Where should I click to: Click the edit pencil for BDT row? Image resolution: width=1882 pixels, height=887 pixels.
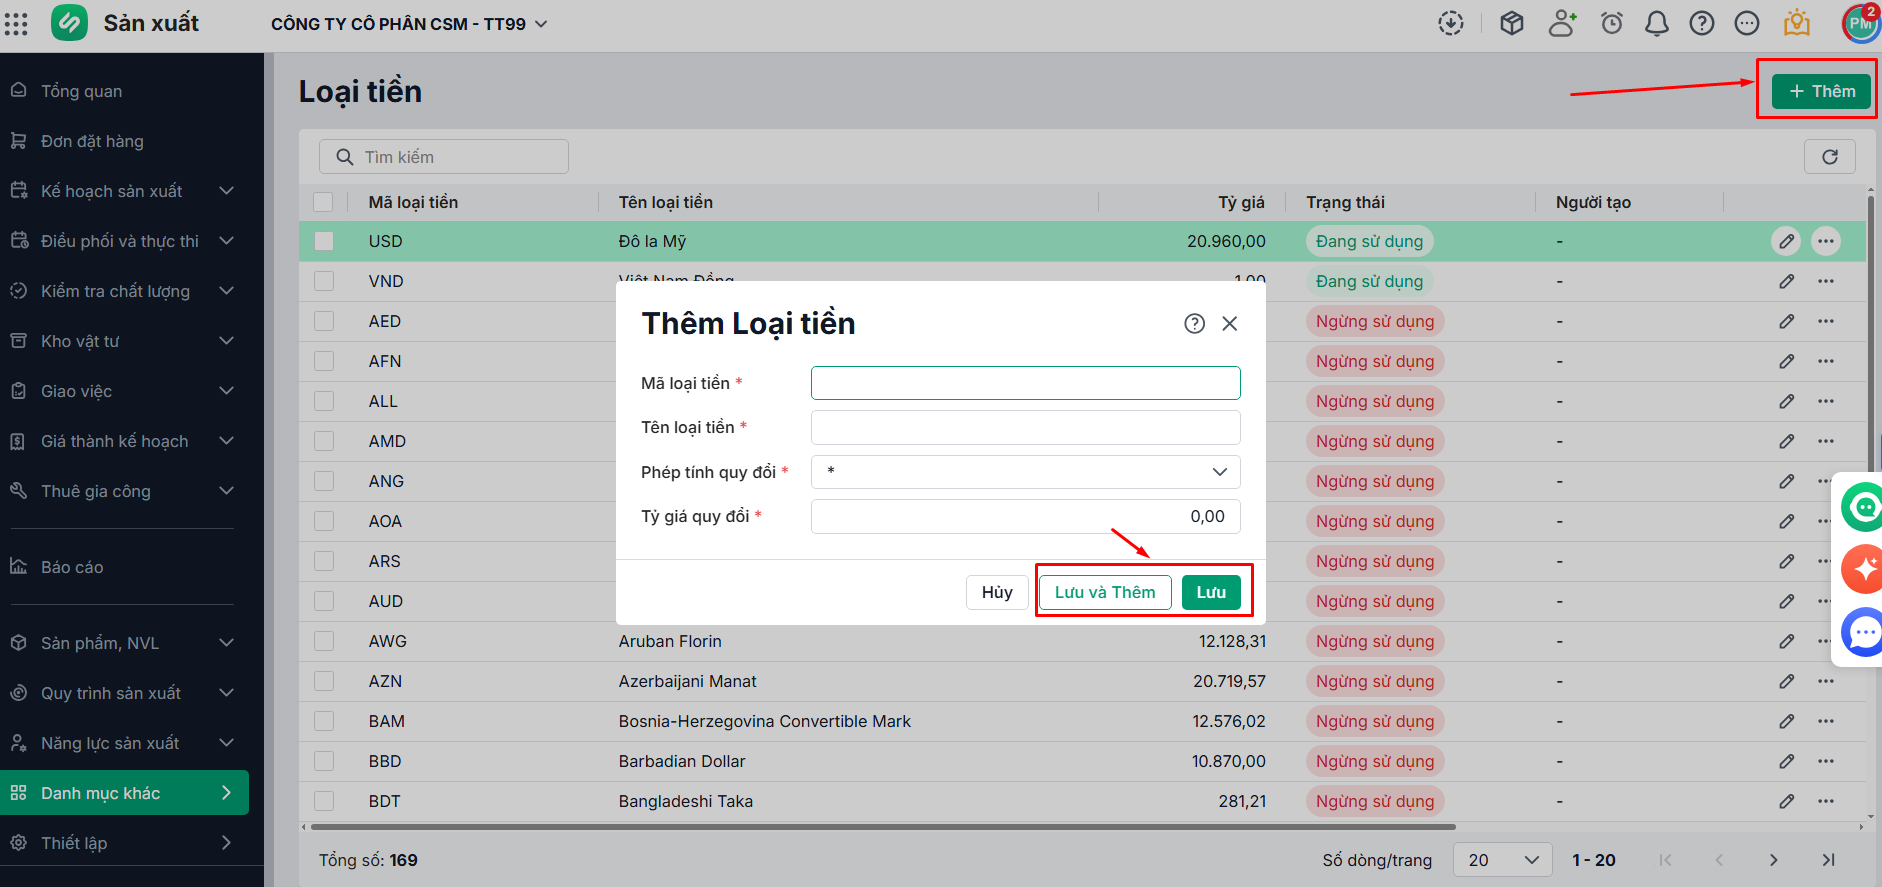(x=1786, y=801)
